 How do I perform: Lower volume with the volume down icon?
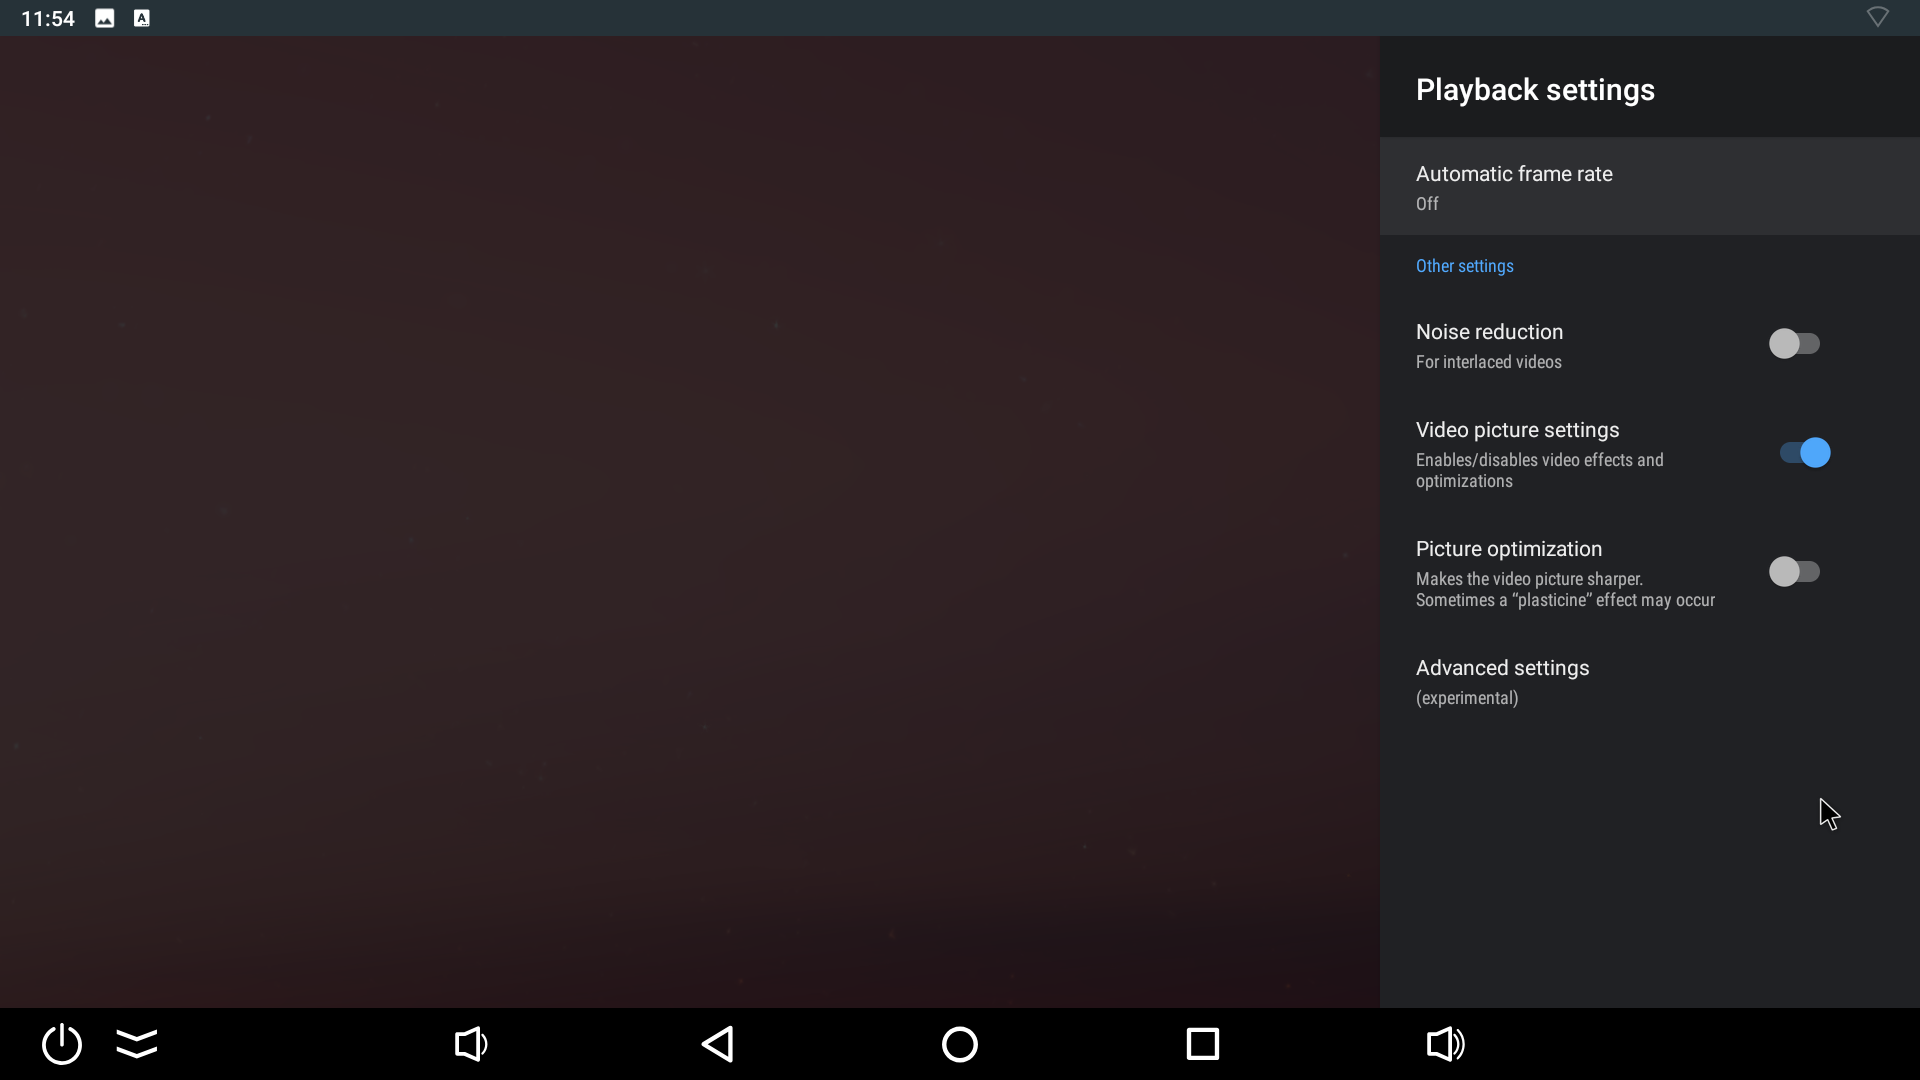pos(471,1044)
